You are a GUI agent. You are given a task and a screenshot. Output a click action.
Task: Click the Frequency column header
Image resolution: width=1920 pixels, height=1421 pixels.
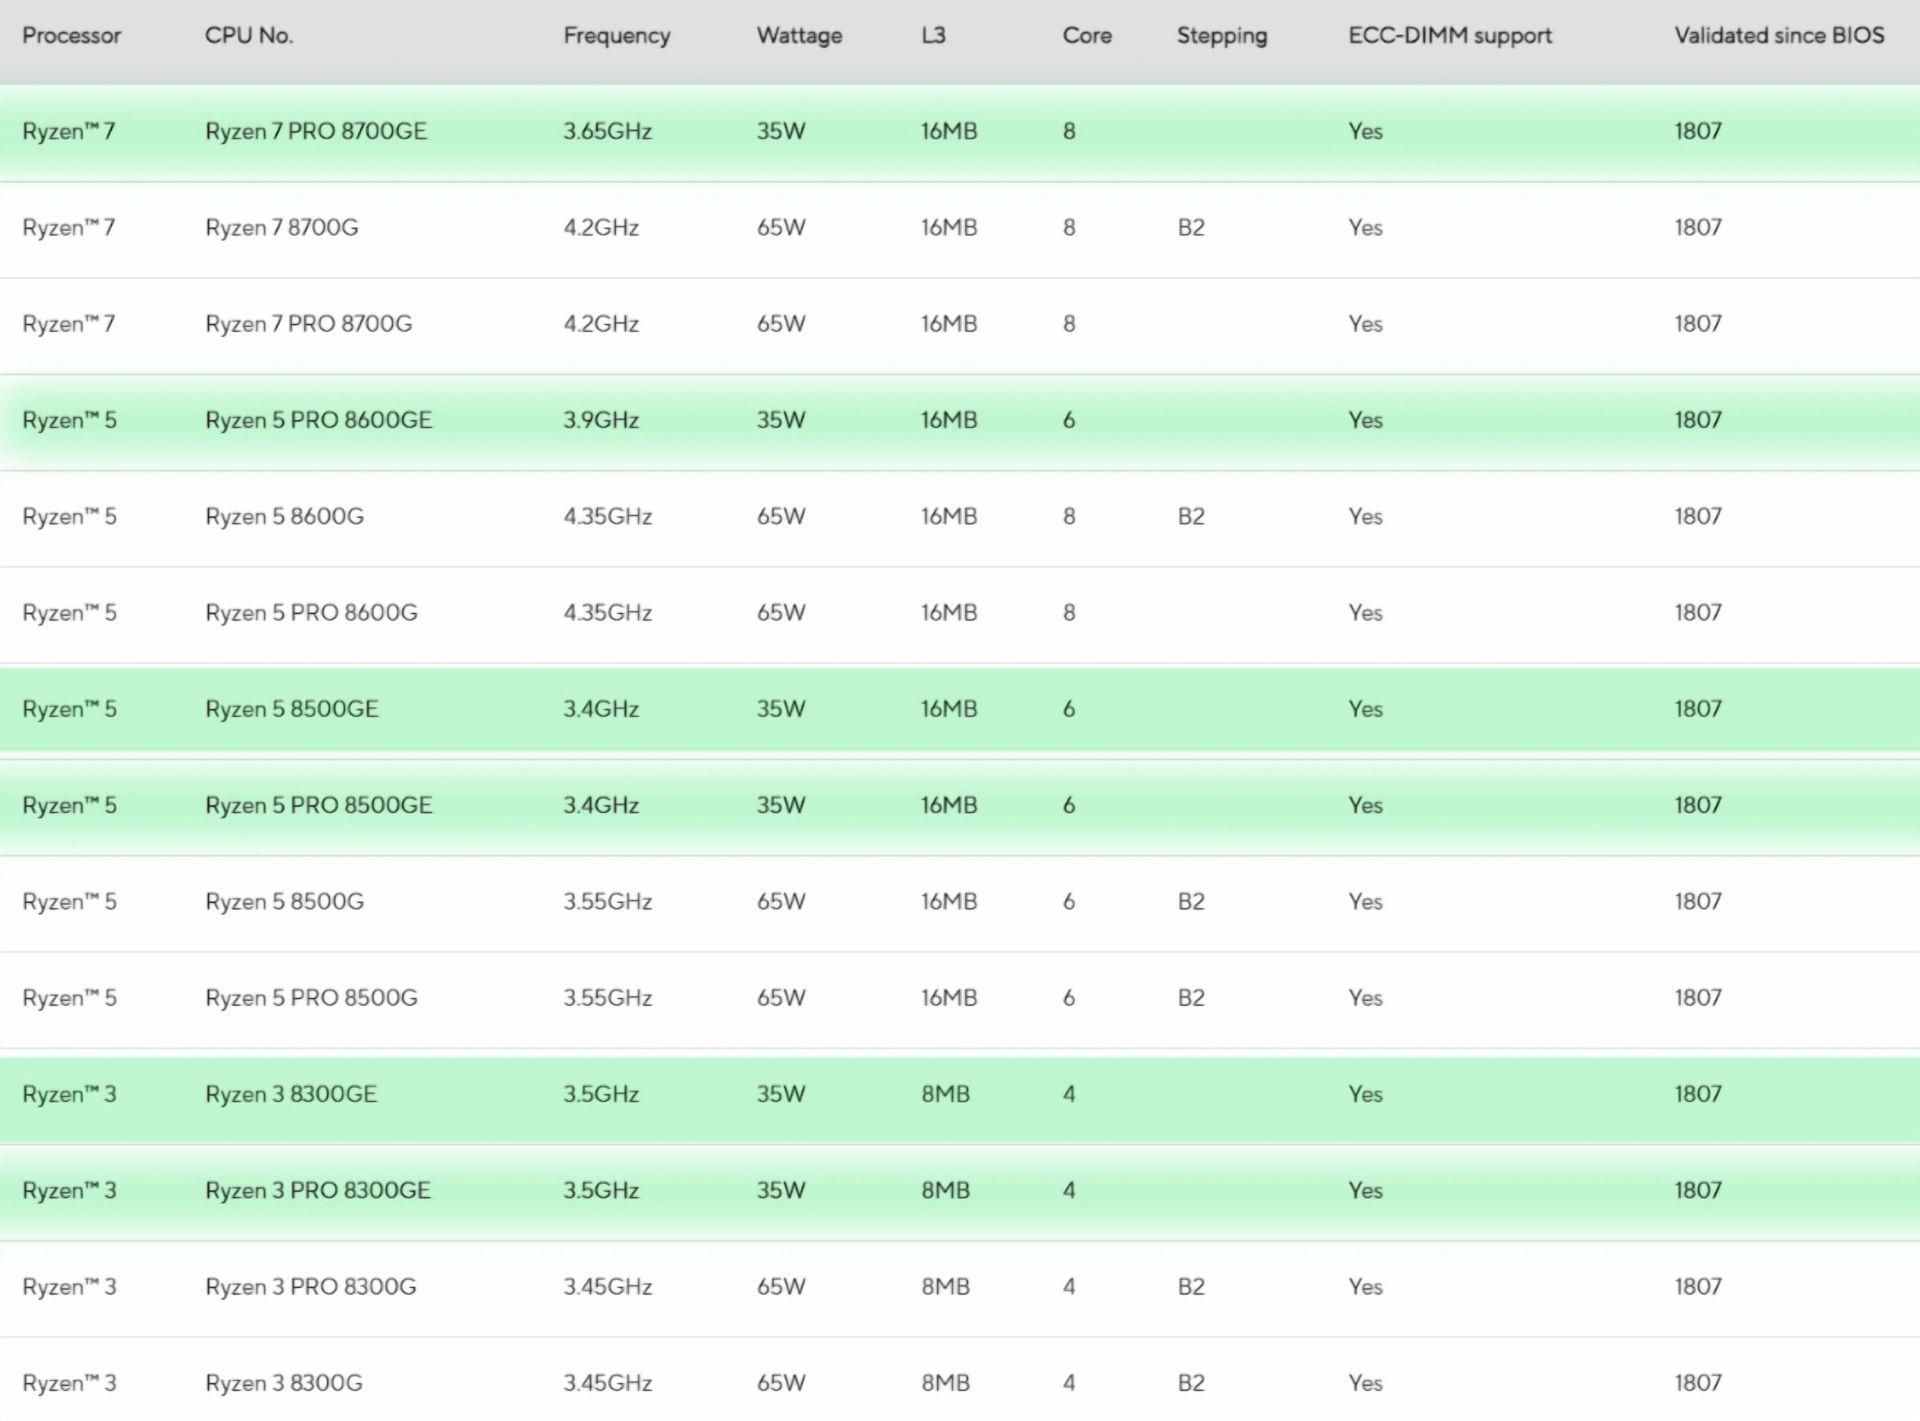pos(617,36)
